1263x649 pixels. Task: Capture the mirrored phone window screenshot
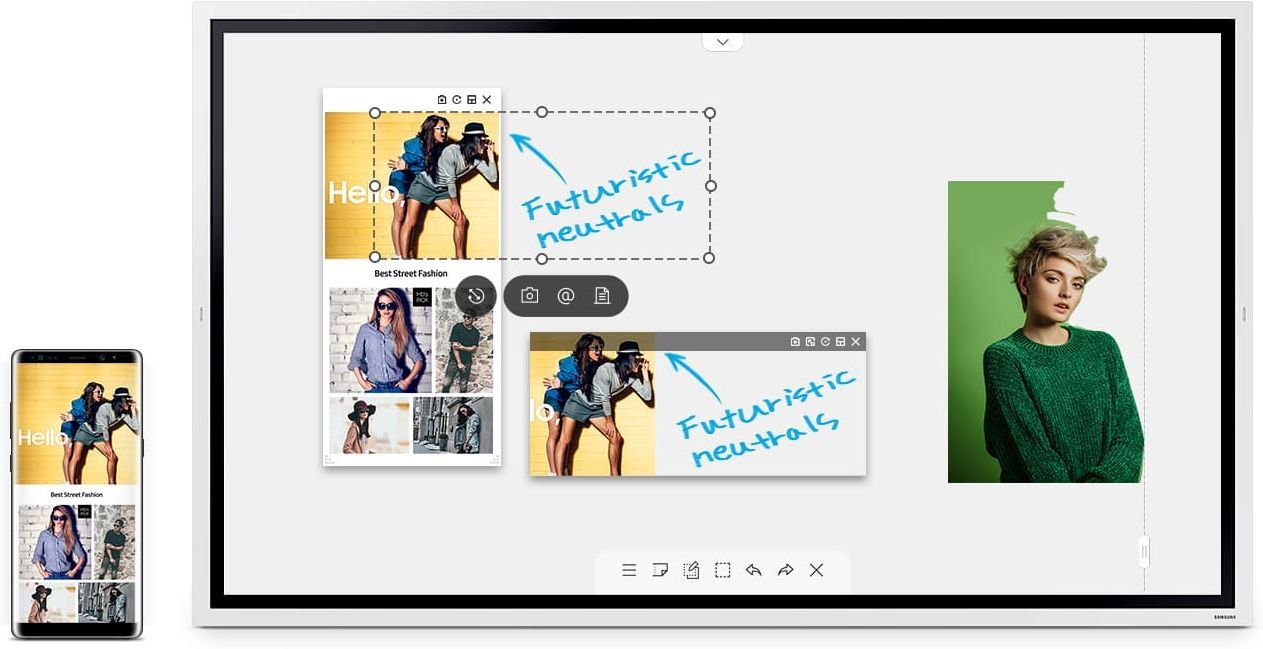pyautogui.click(x=442, y=100)
